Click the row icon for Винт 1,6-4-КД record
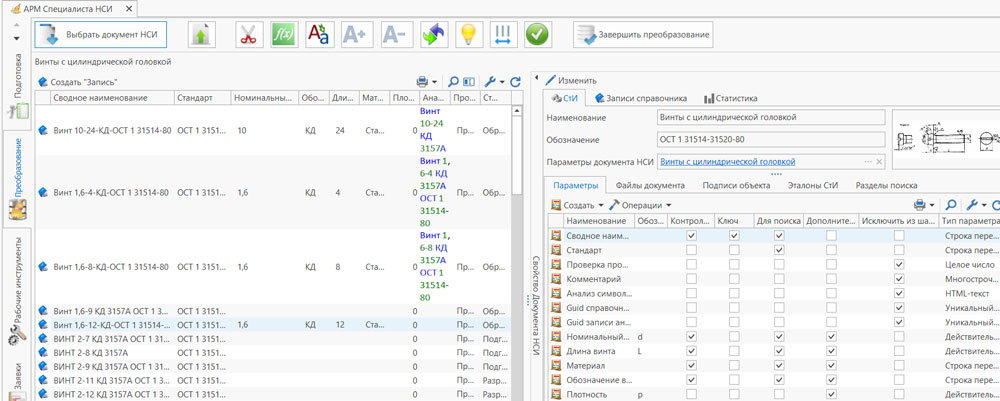Image resolution: width=1000 pixels, height=401 pixels. [43, 192]
